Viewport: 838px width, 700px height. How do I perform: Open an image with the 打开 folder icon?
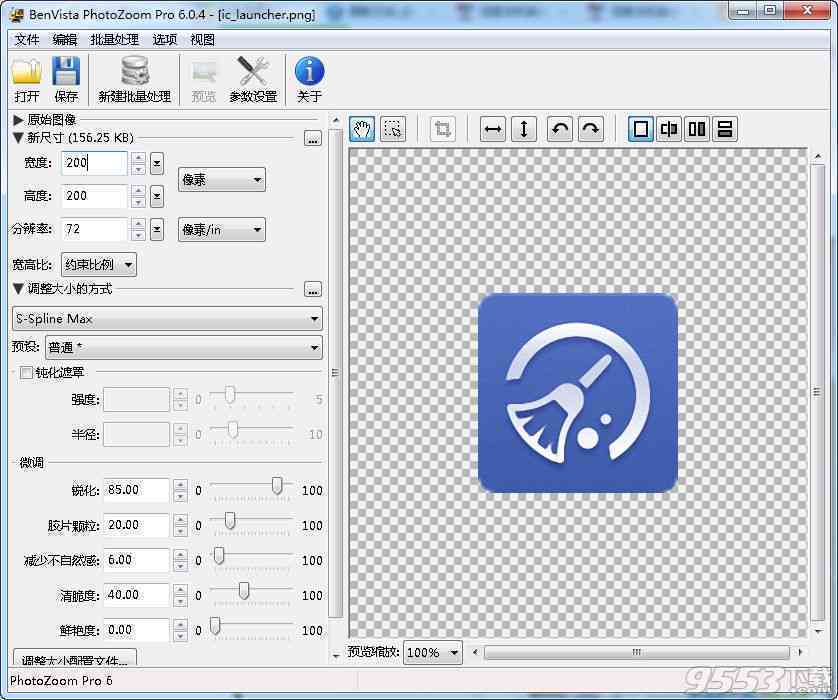click(27, 79)
